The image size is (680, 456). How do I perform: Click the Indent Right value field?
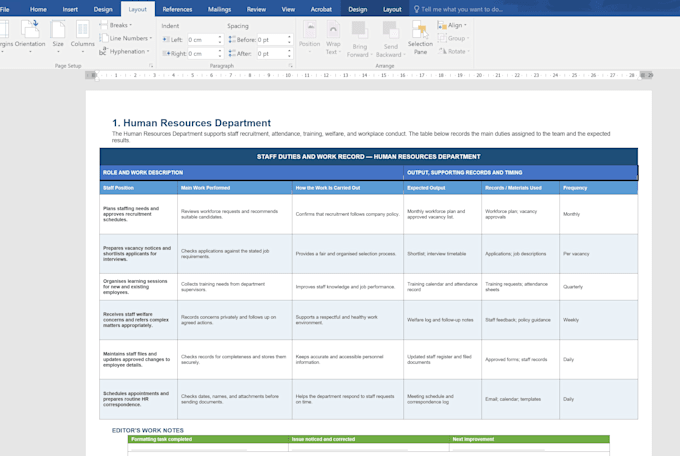point(202,54)
